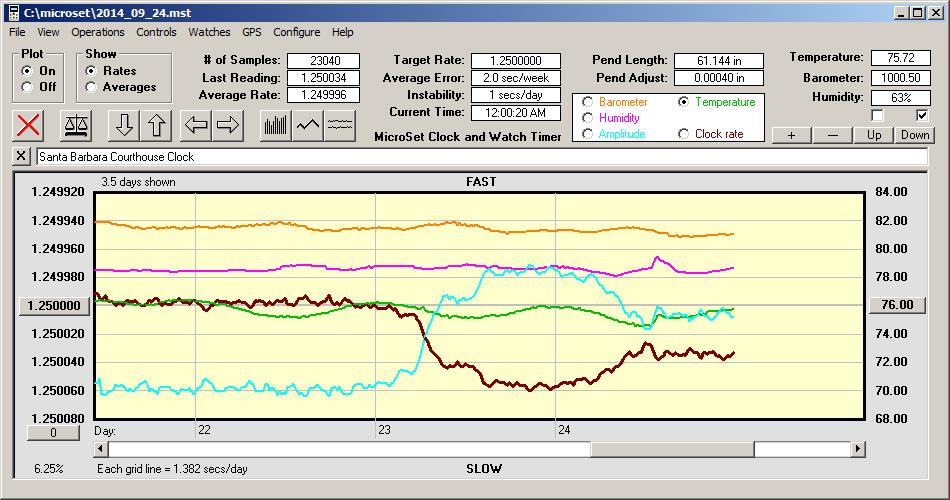This screenshot has height=500, width=950.
Task: Click day 24 marker on time axis
Action: [x=564, y=430]
